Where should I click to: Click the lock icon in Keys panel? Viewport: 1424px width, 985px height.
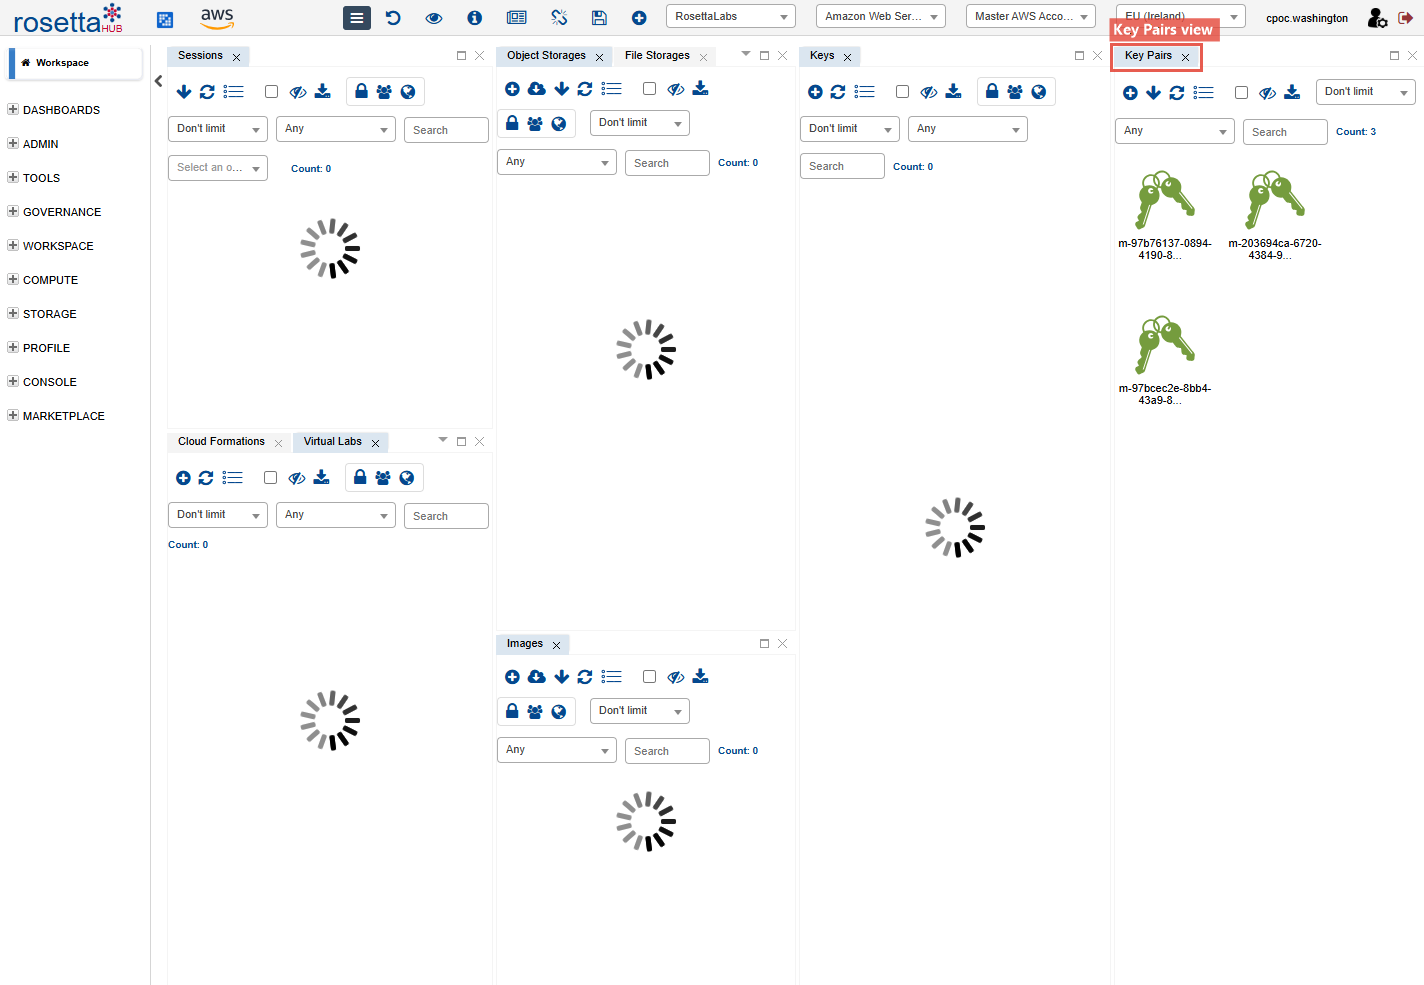[x=992, y=92]
